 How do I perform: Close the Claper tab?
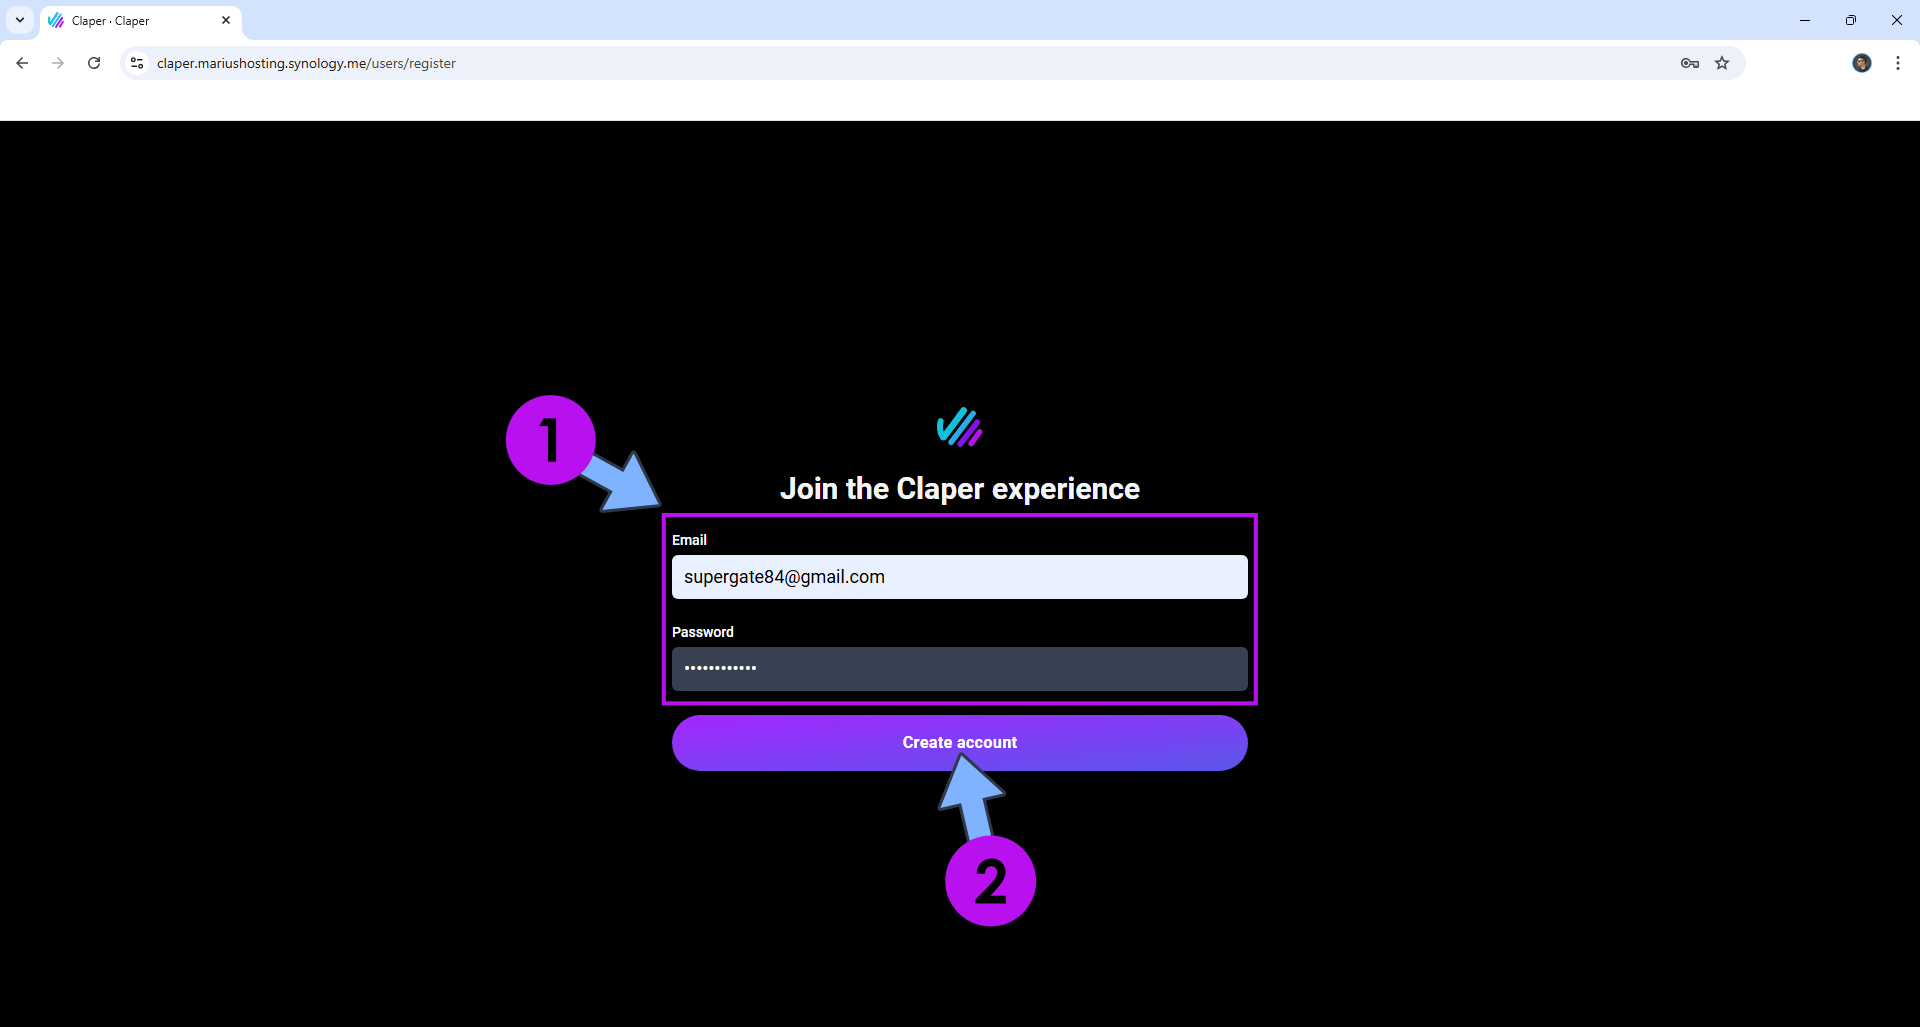[x=226, y=20]
